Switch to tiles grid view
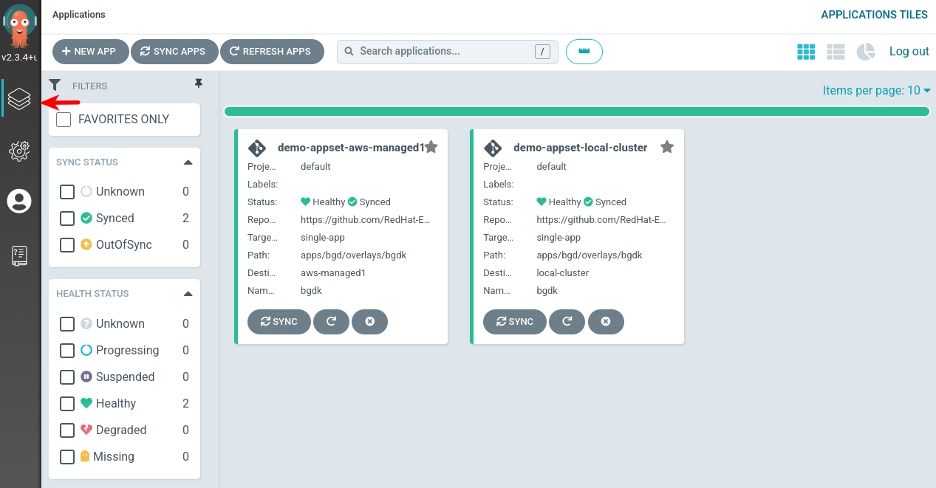 click(806, 52)
